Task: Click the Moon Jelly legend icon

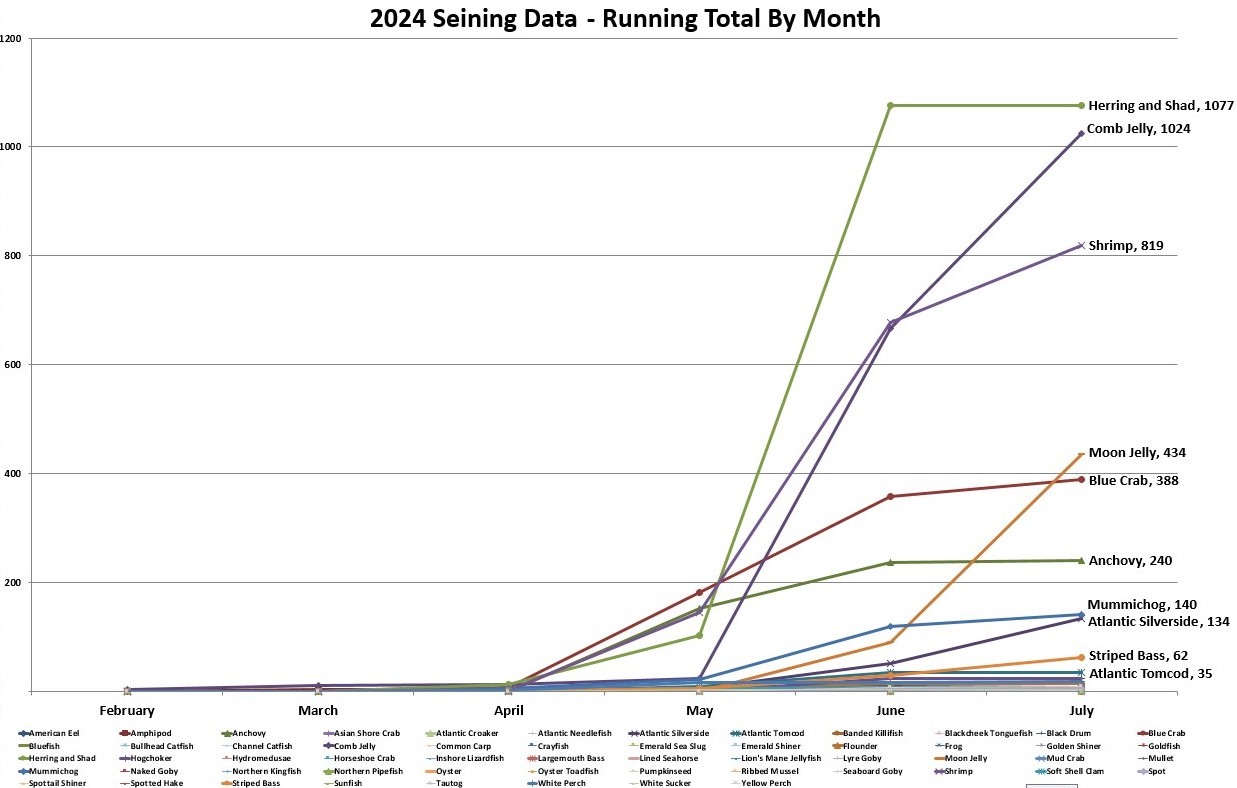Action: [x=939, y=759]
